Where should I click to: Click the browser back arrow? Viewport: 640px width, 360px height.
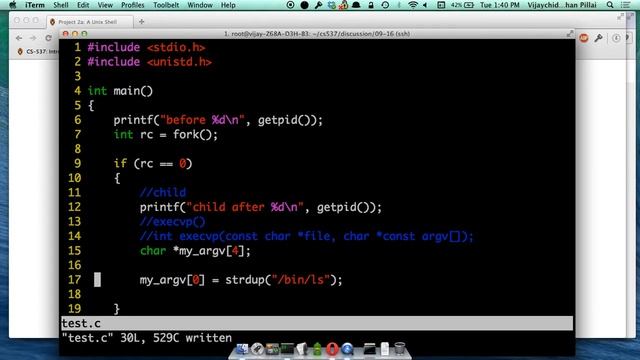pos(19,38)
